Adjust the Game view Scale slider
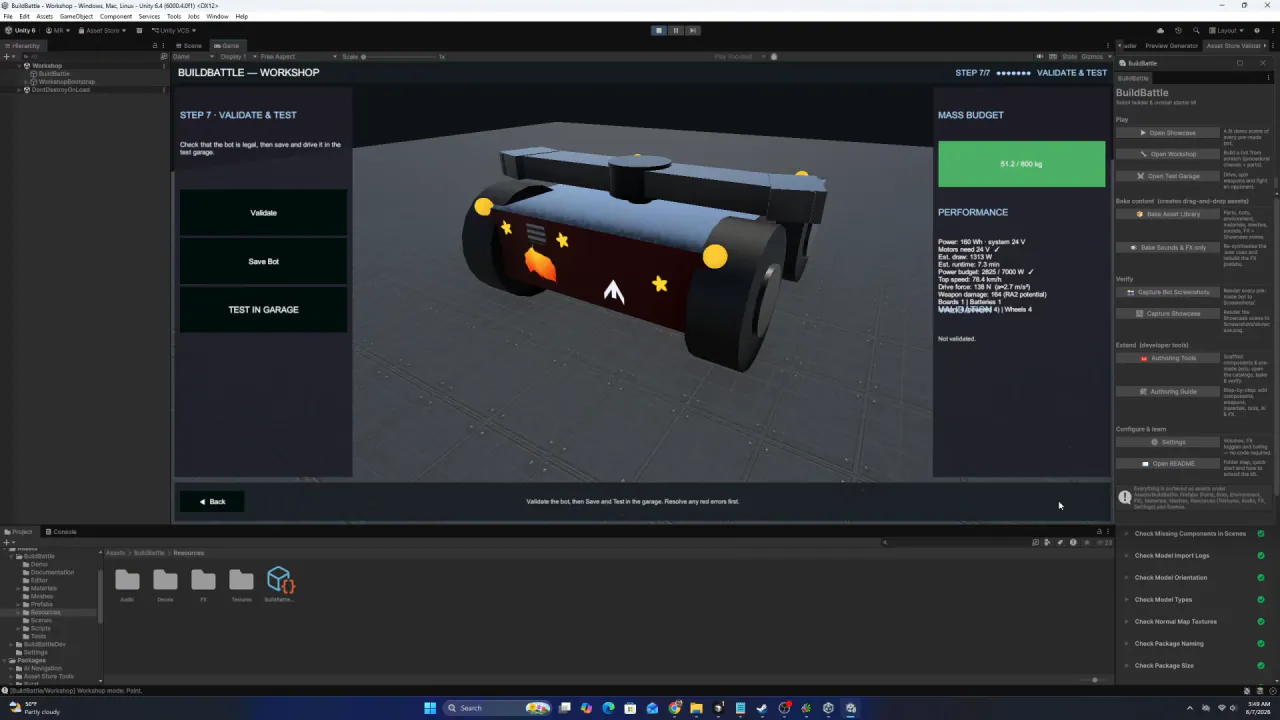 402,57
